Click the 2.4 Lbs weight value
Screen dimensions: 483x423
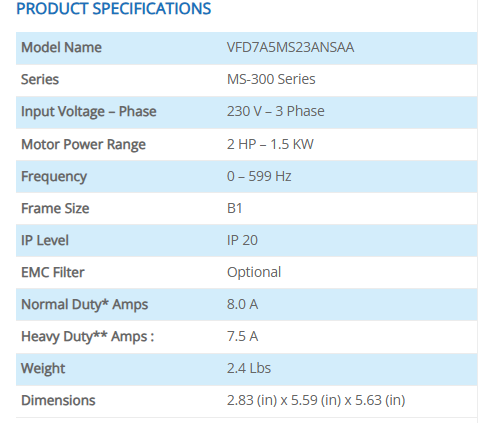(249, 368)
